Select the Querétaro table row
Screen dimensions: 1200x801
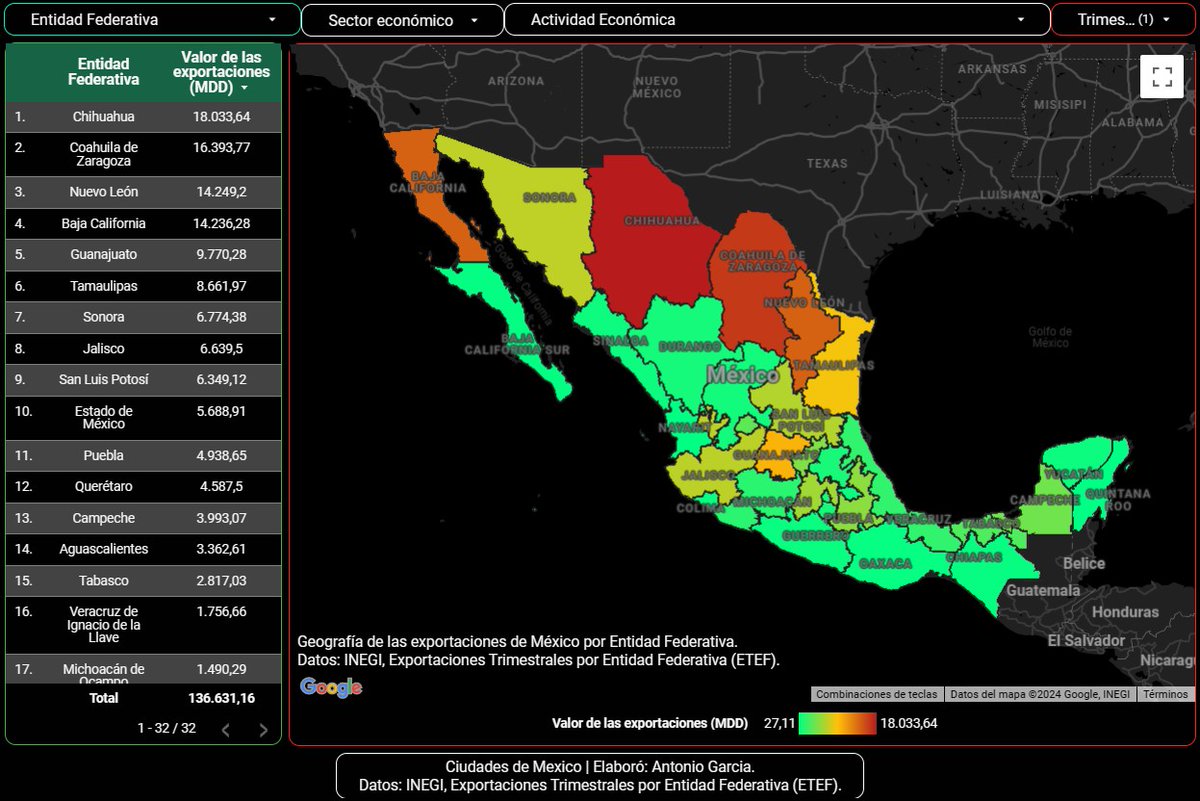click(x=144, y=487)
